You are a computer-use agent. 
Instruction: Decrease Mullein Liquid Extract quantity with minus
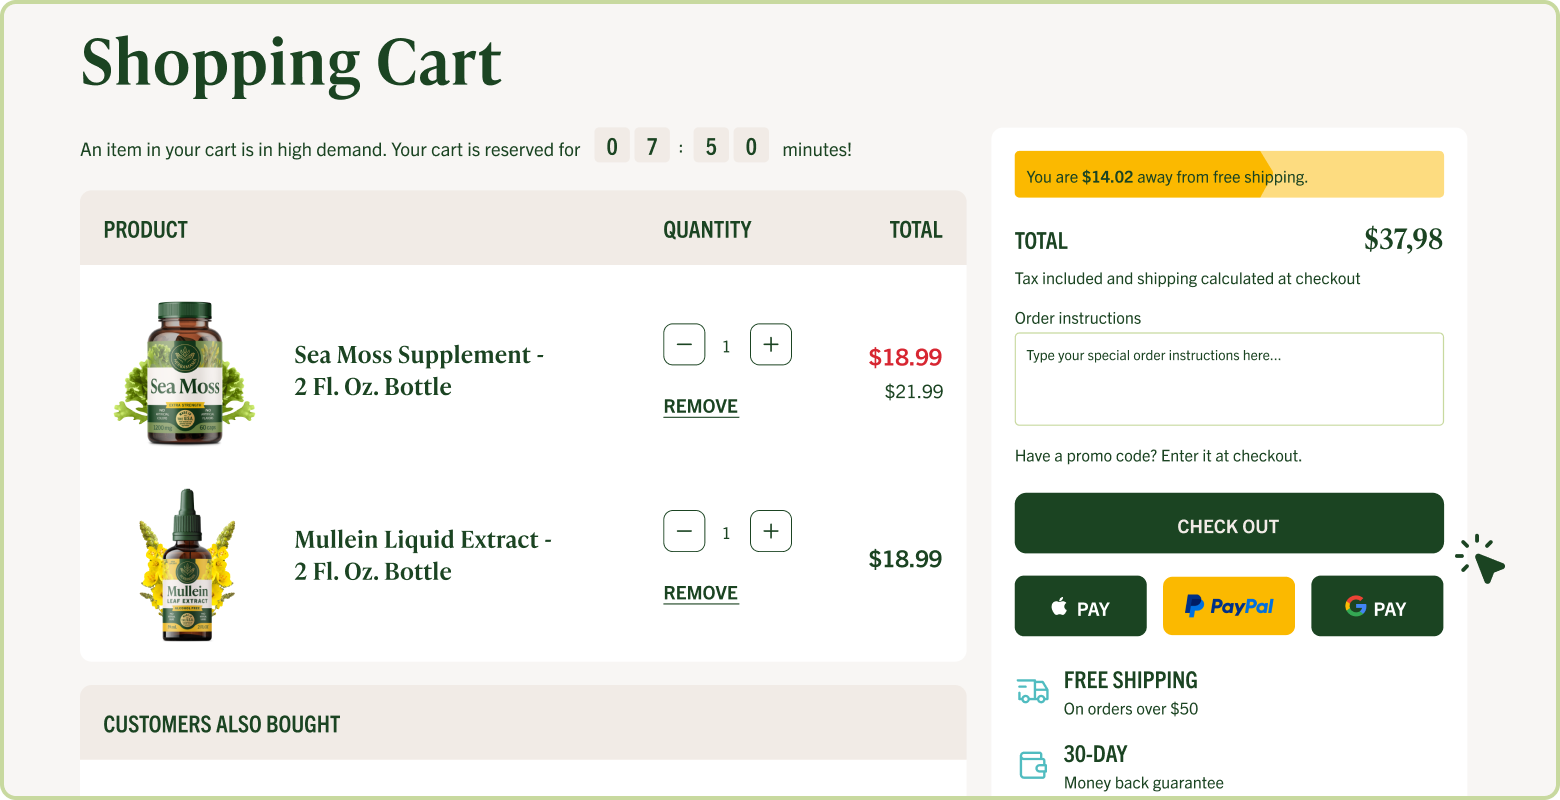click(684, 532)
